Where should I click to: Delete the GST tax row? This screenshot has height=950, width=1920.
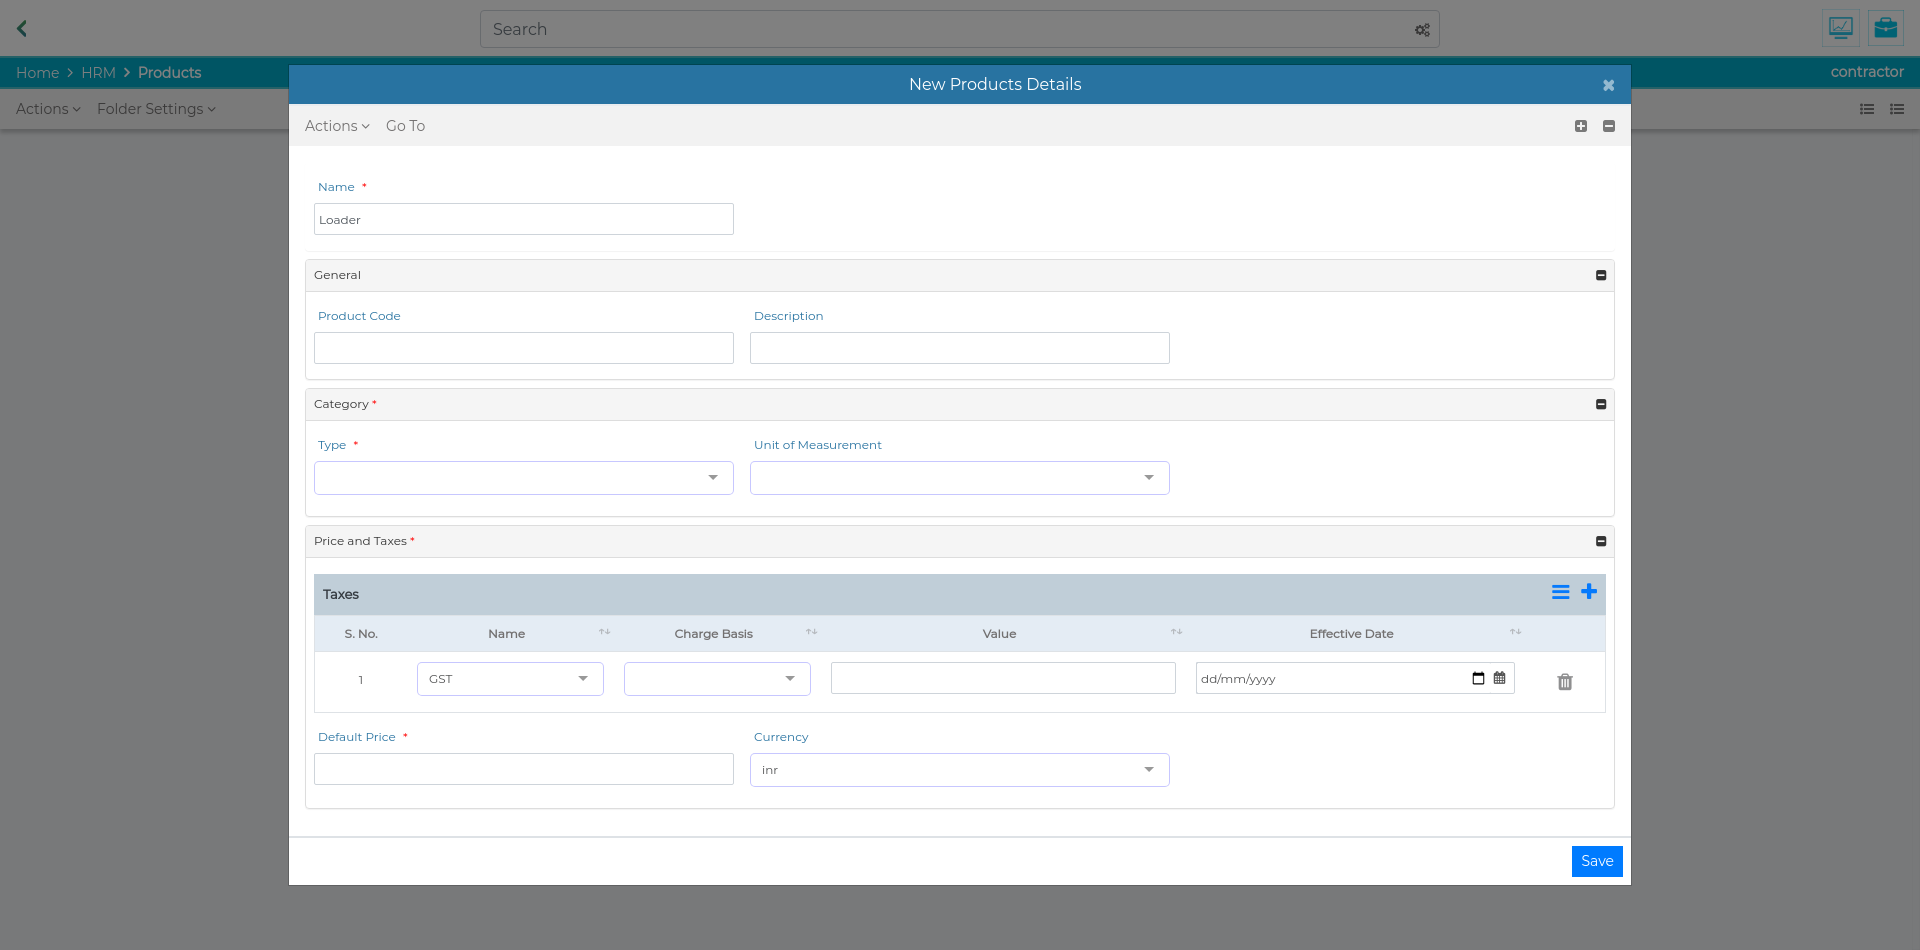pyautogui.click(x=1565, y=682)
